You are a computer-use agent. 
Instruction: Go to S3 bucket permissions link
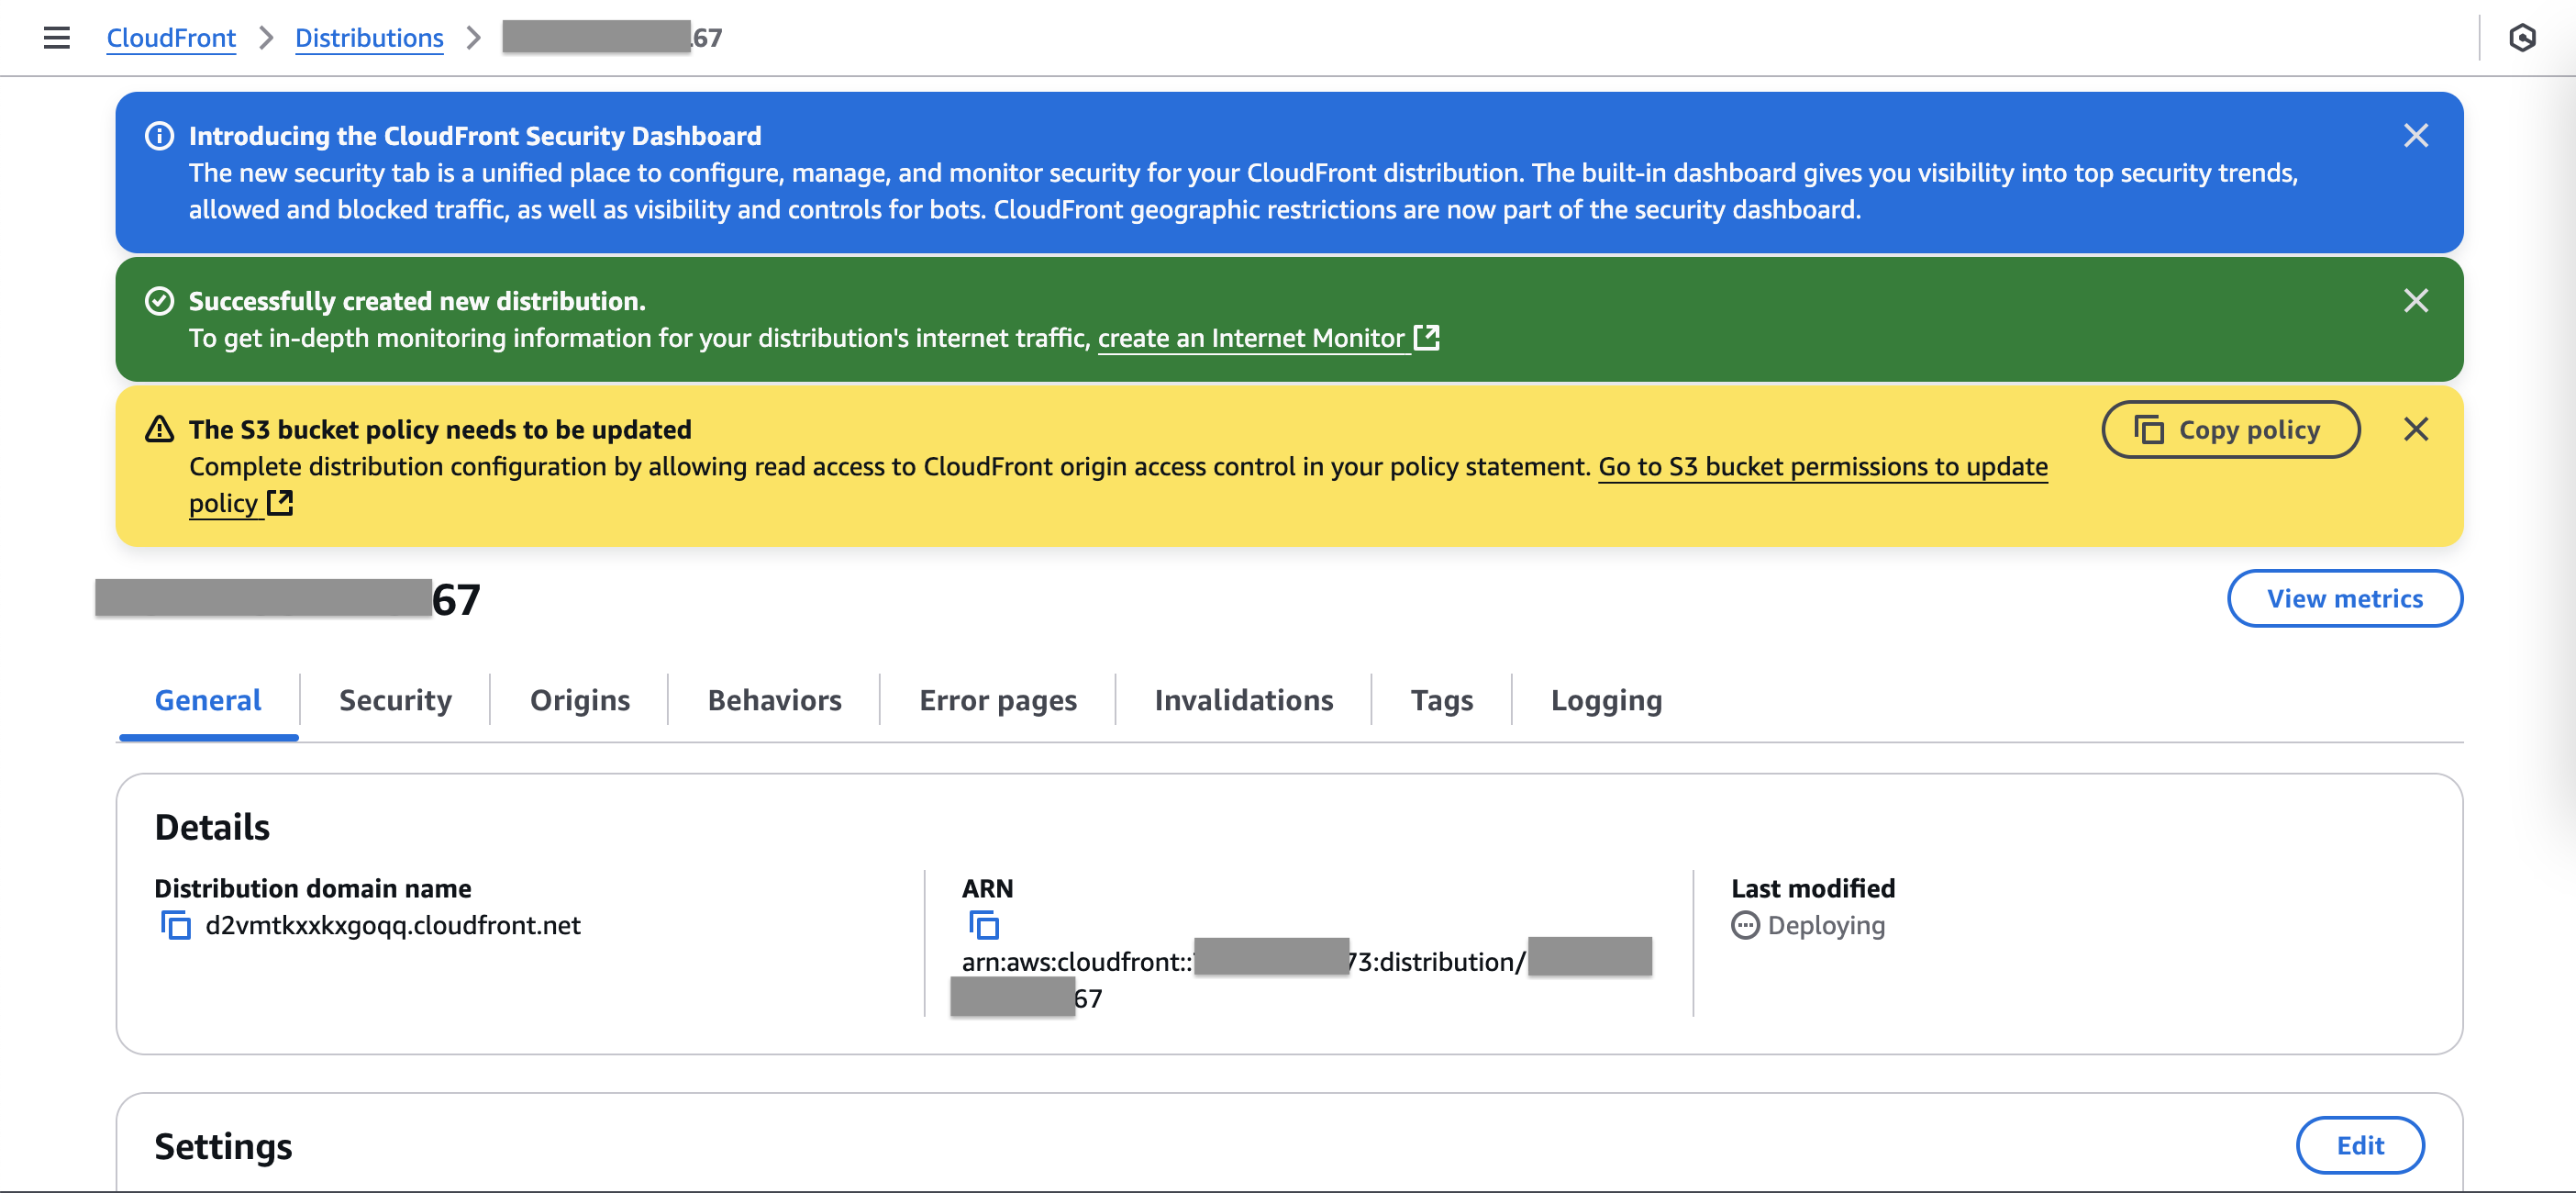pos(1822,467)
